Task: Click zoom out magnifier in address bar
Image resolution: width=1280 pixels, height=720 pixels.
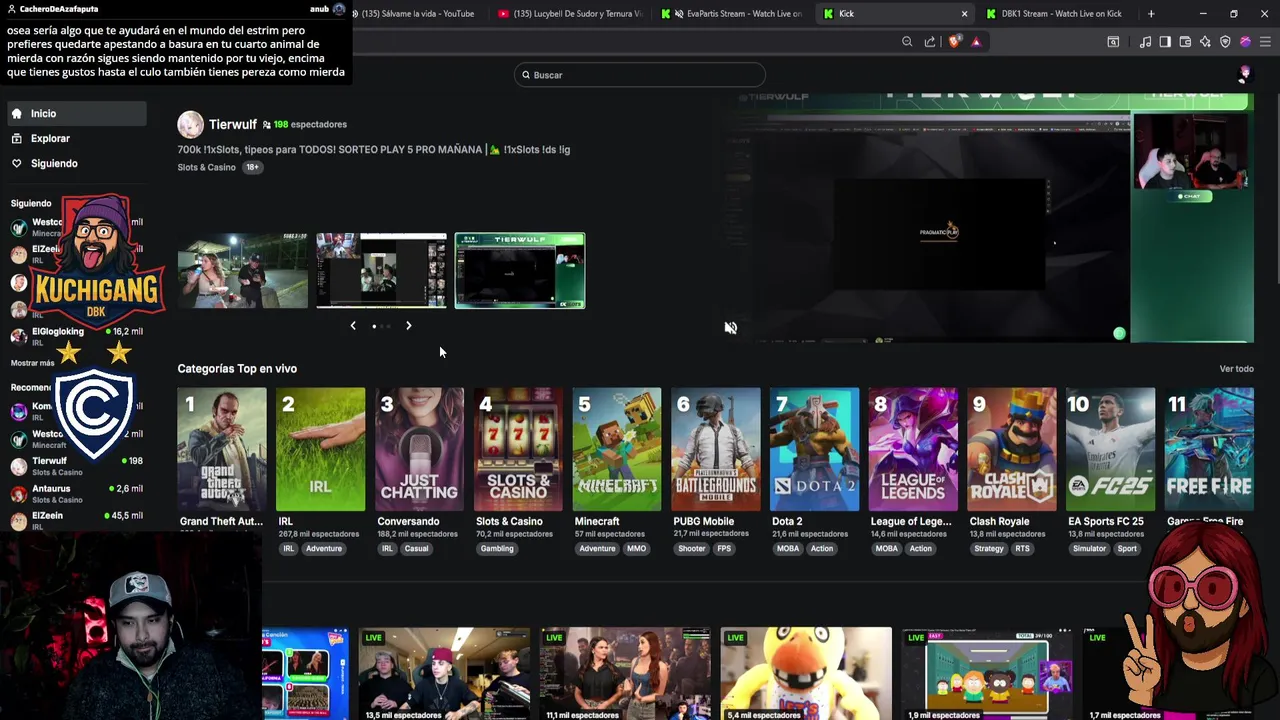Action: tap(907, 42)
